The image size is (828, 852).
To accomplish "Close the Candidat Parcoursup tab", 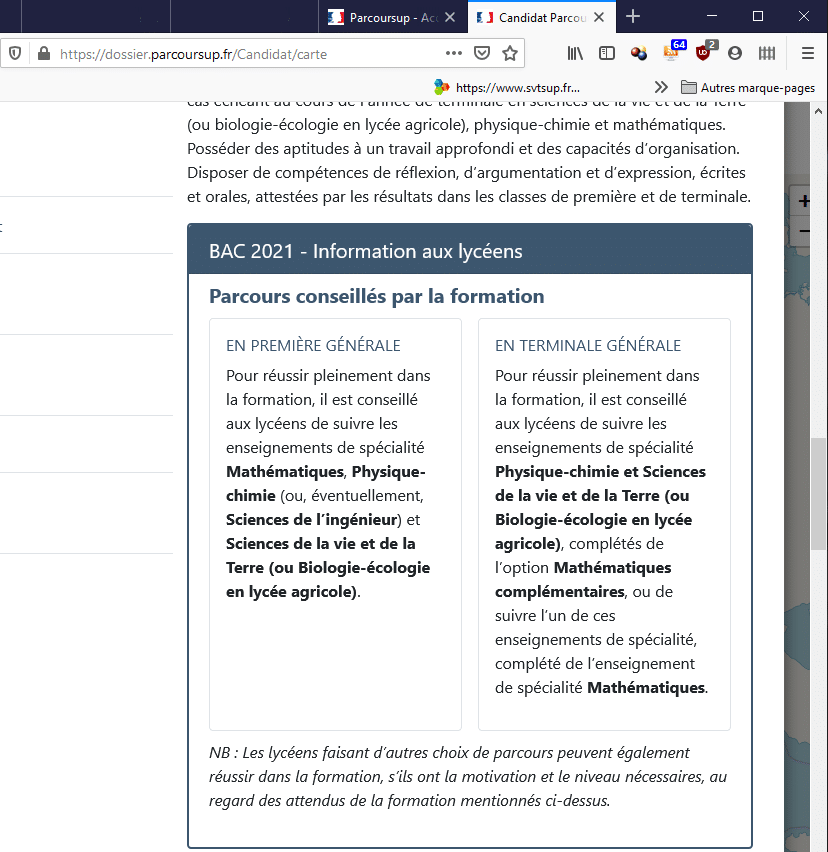I will coord(599,17).
